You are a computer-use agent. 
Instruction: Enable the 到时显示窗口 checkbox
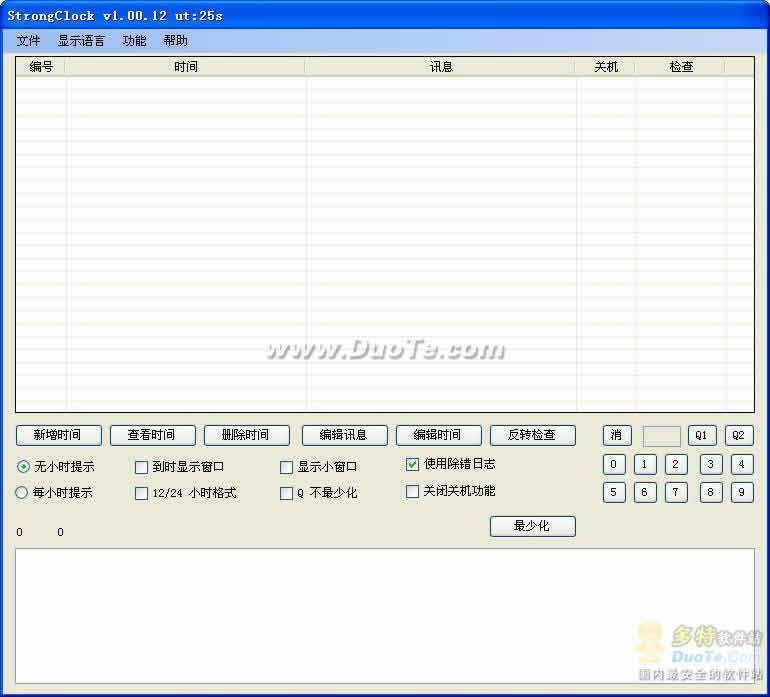pos(141,467)
